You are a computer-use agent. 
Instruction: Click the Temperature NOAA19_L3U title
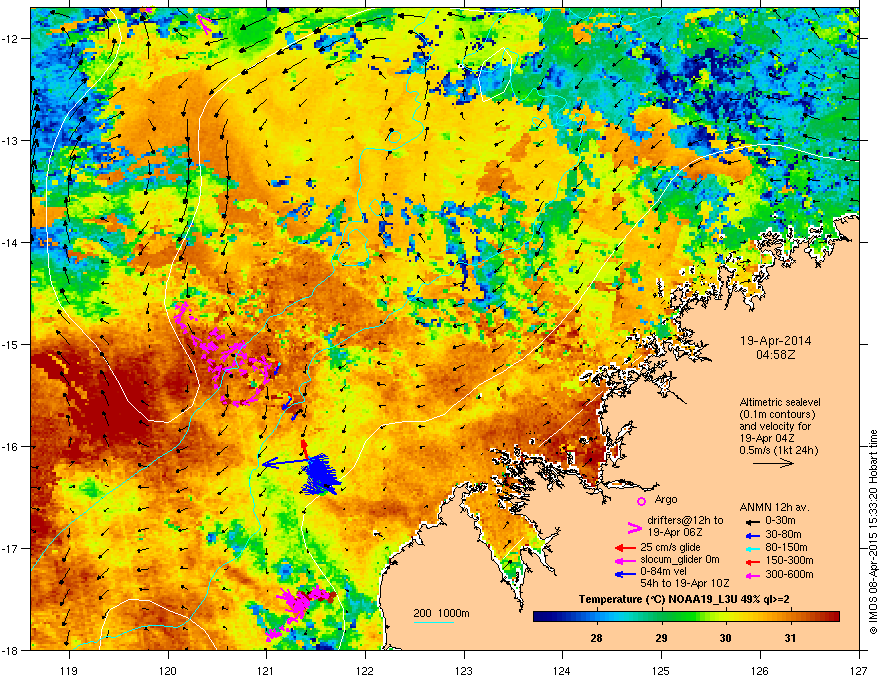point(684,600)
